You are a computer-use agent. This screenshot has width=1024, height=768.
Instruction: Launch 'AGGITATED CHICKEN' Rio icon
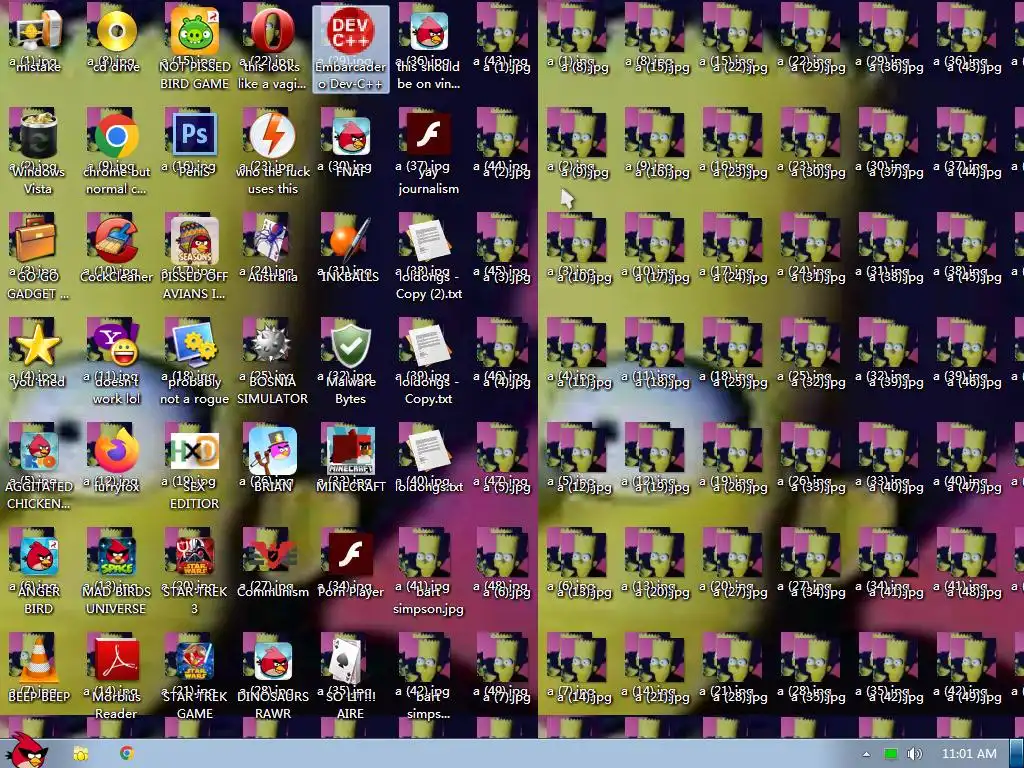click(x=38, y=451)
